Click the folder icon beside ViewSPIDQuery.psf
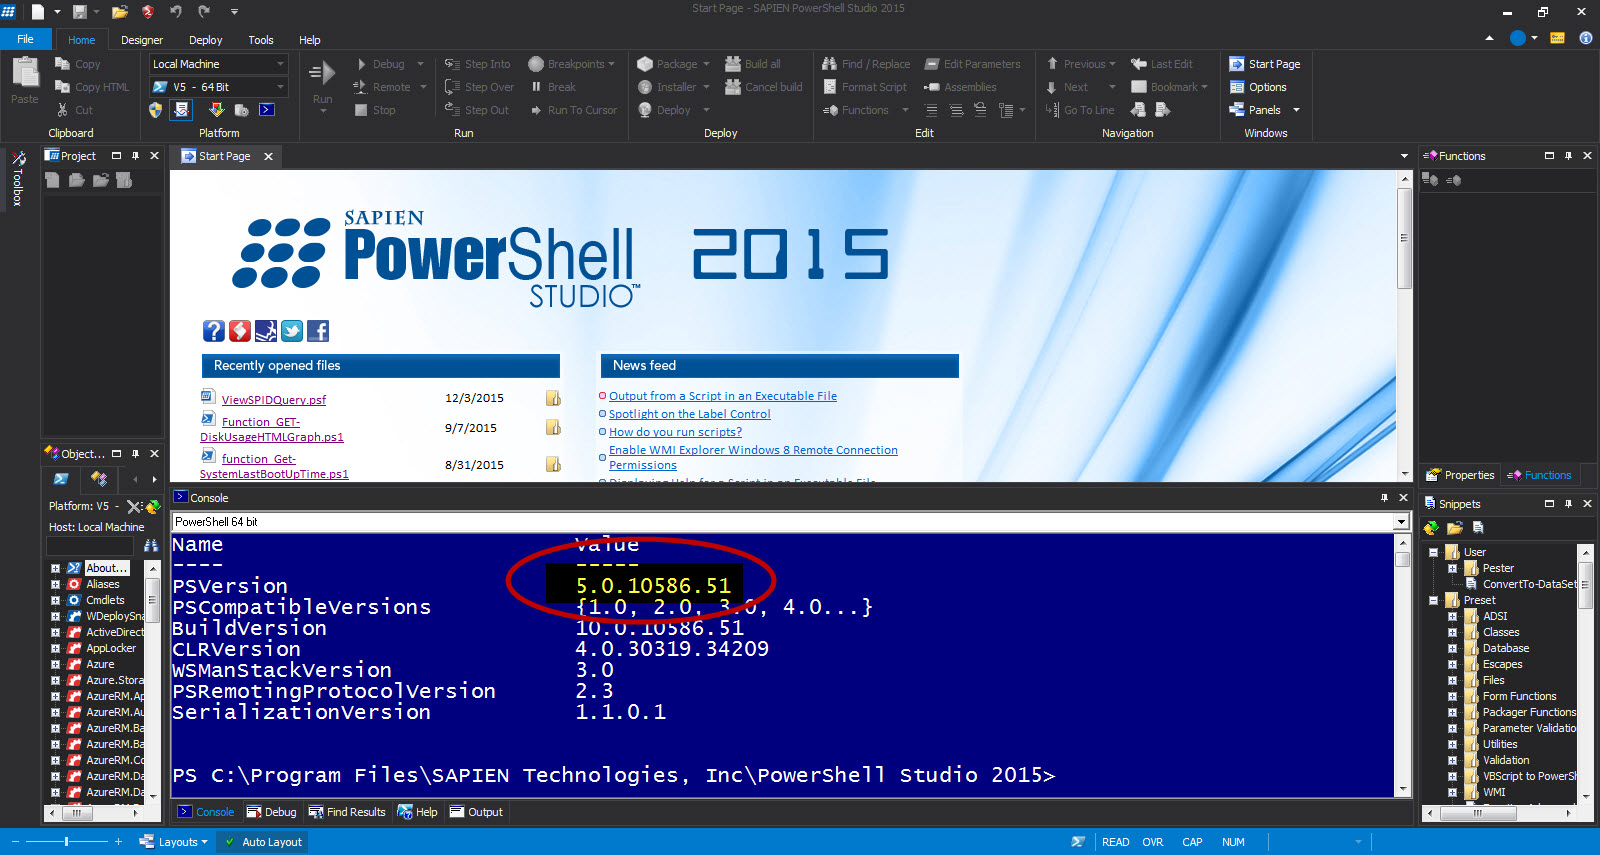1600x855 pixels. (x=553, y=398)
